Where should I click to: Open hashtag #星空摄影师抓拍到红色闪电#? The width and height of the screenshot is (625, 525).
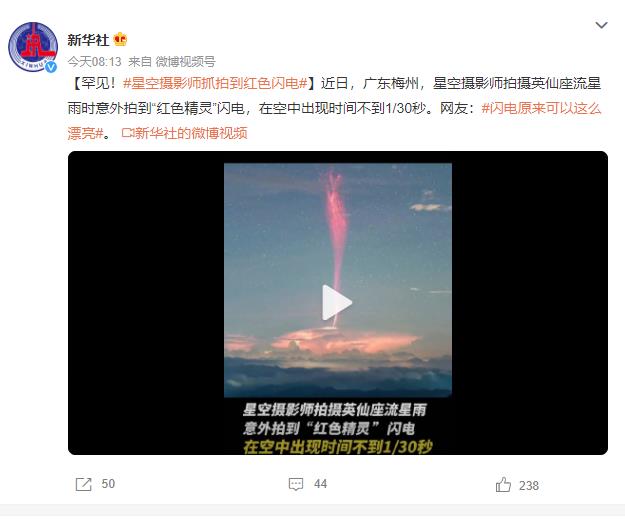215,83
